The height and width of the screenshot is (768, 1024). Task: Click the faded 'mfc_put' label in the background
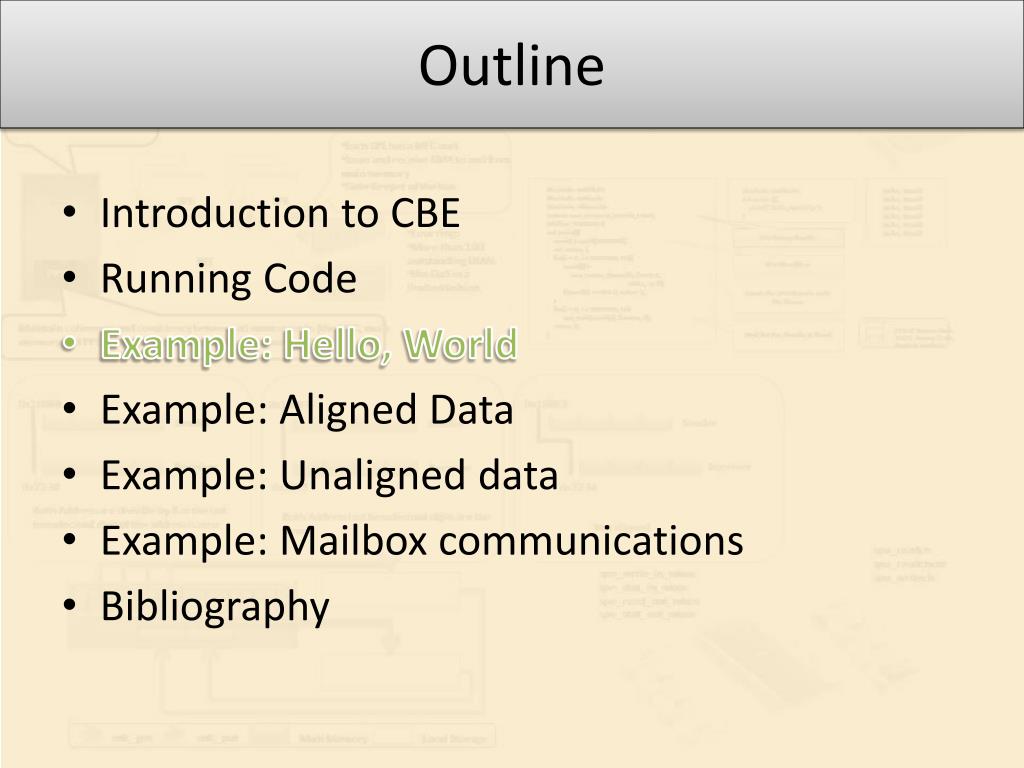pyautogui.click(x=217, y=738)
